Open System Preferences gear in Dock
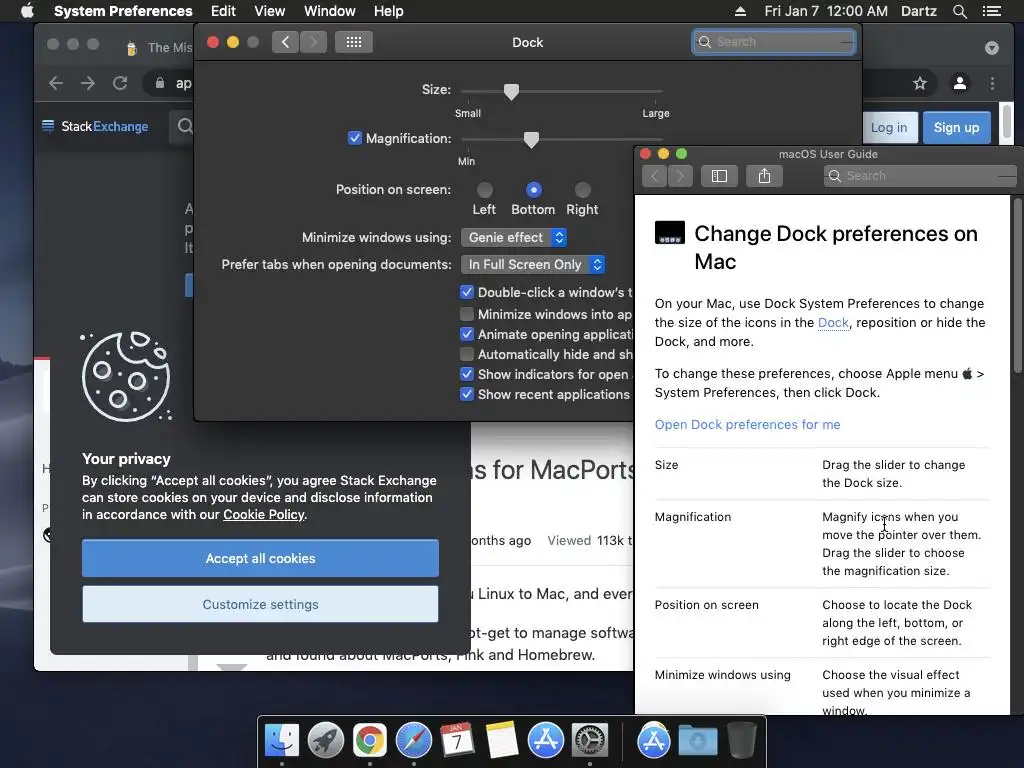 coord(590,741)
